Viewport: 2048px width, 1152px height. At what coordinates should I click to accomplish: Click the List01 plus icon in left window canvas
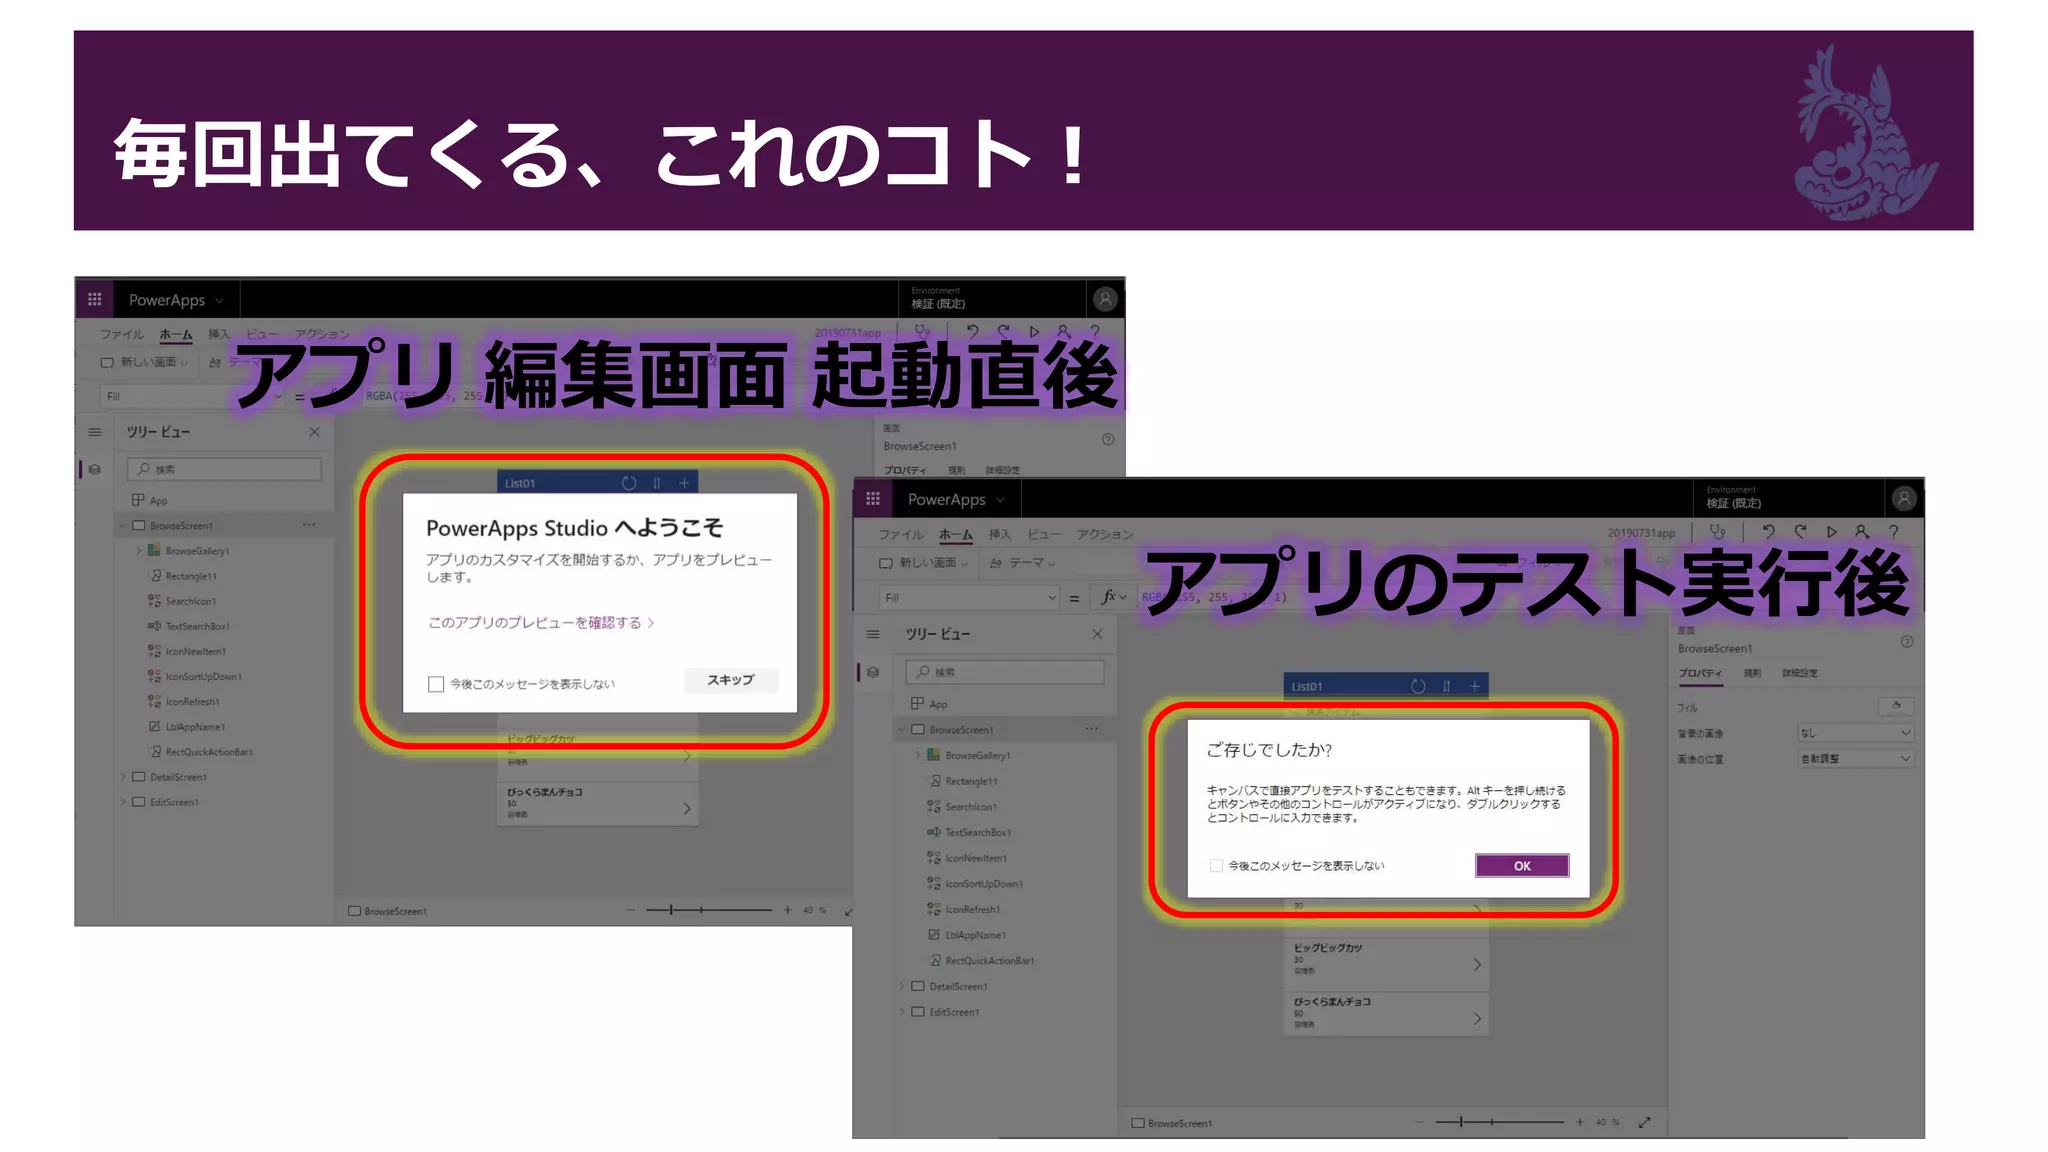[x=685, y=483]
